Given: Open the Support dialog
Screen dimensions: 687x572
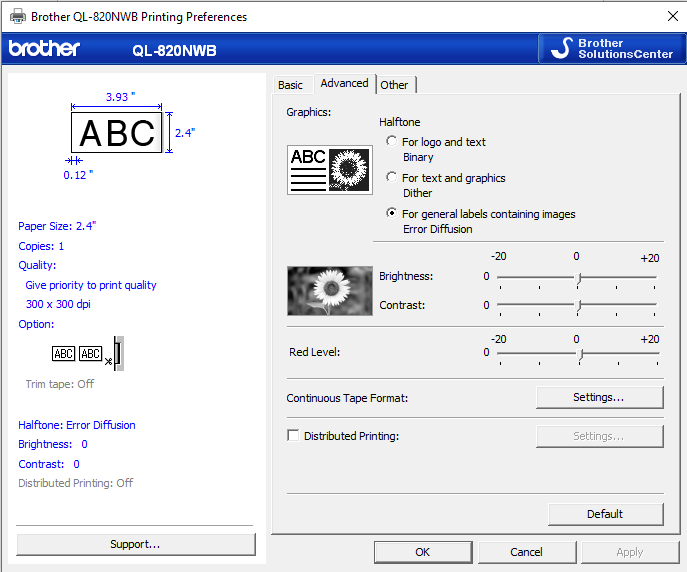Looking at the screenshot, I should [135, 544].
